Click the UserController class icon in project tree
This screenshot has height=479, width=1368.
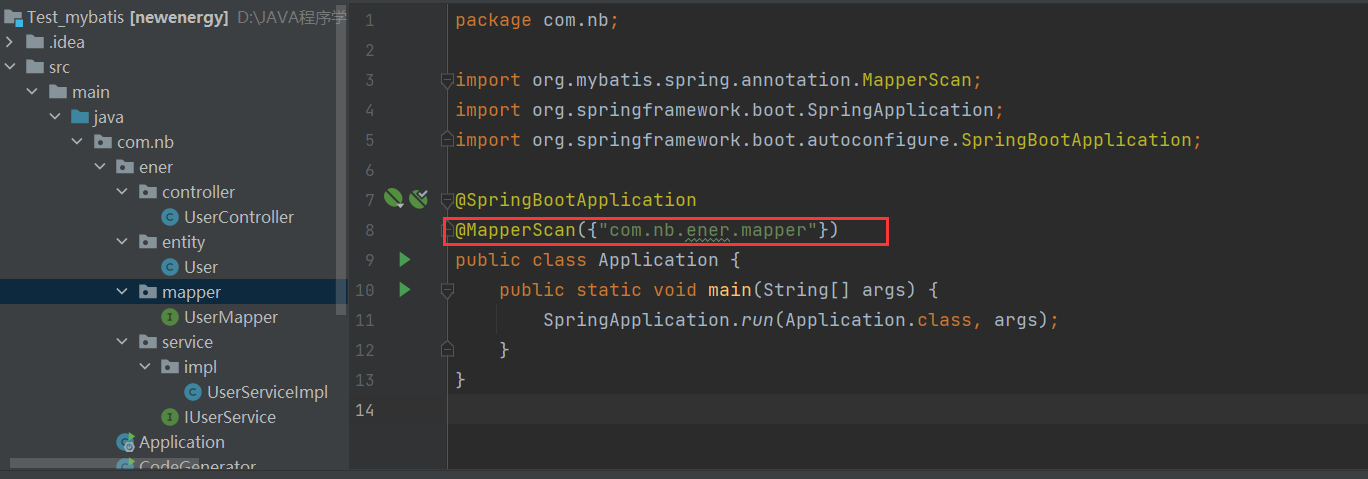170,217
